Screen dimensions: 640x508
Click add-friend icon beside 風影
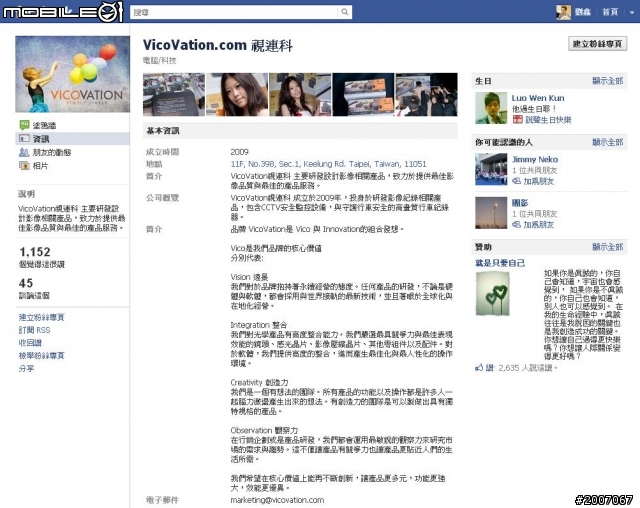[517, 224]
